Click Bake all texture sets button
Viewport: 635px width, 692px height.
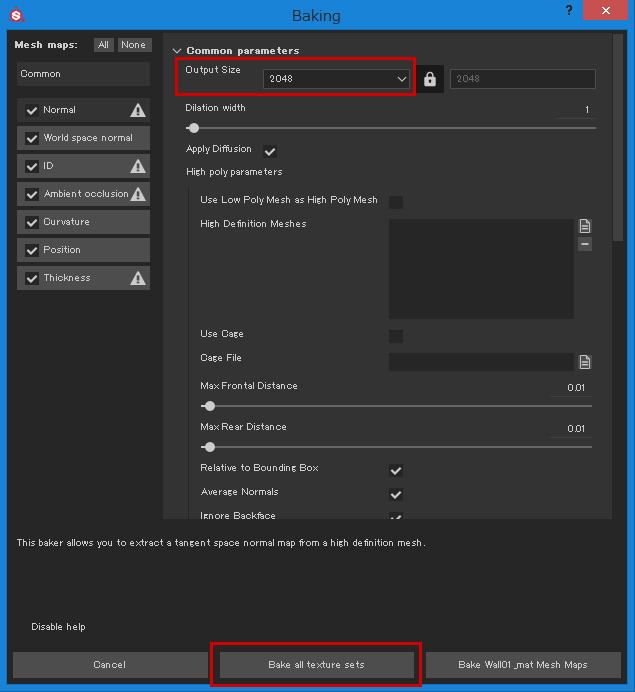[x=317, y=665]
